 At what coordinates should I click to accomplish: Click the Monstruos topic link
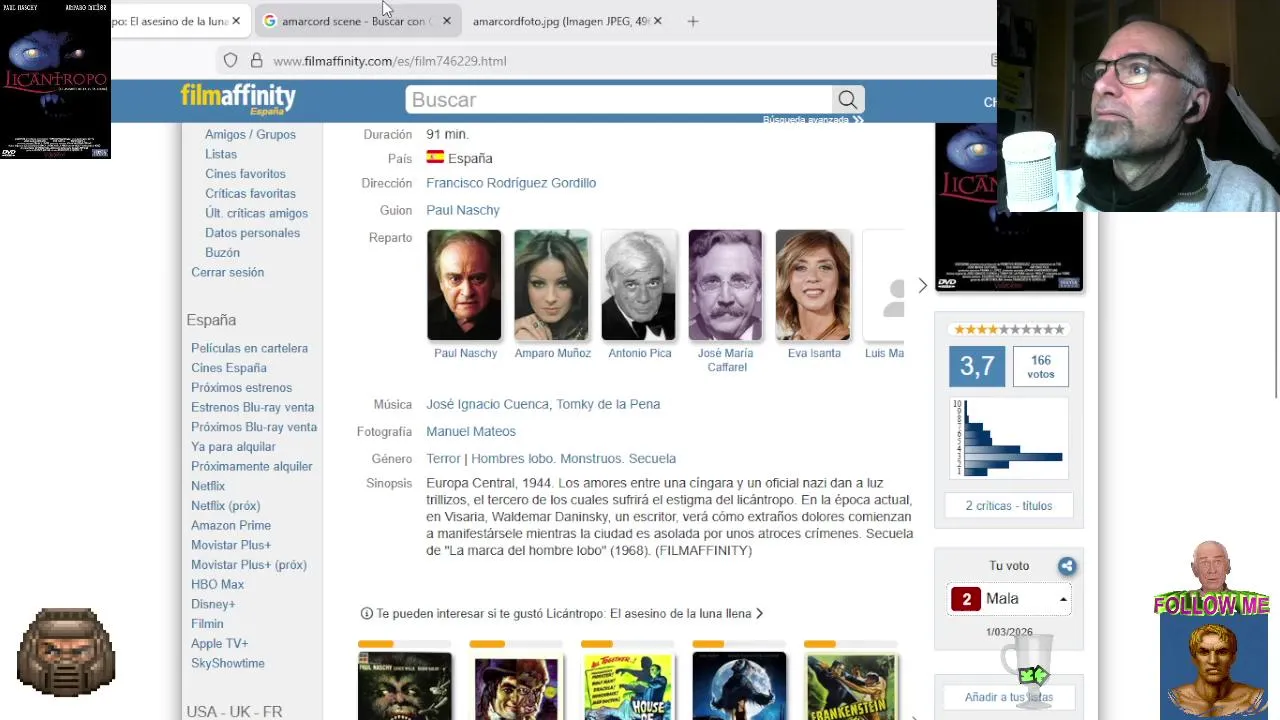[590, 458]
